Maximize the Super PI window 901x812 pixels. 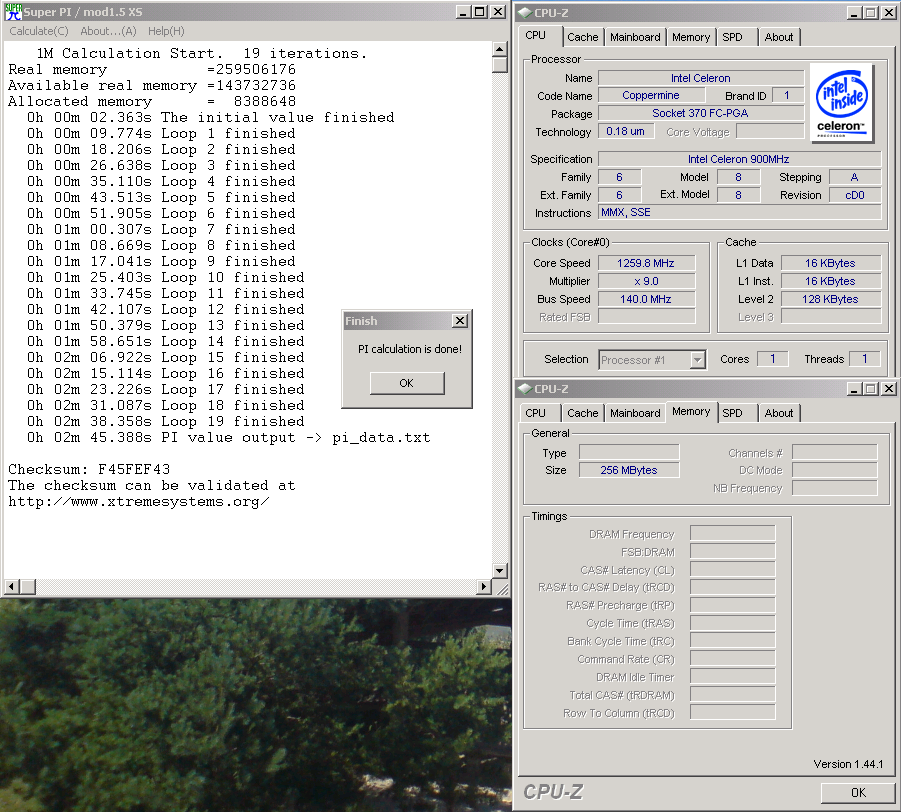click(x=480, y=12)
